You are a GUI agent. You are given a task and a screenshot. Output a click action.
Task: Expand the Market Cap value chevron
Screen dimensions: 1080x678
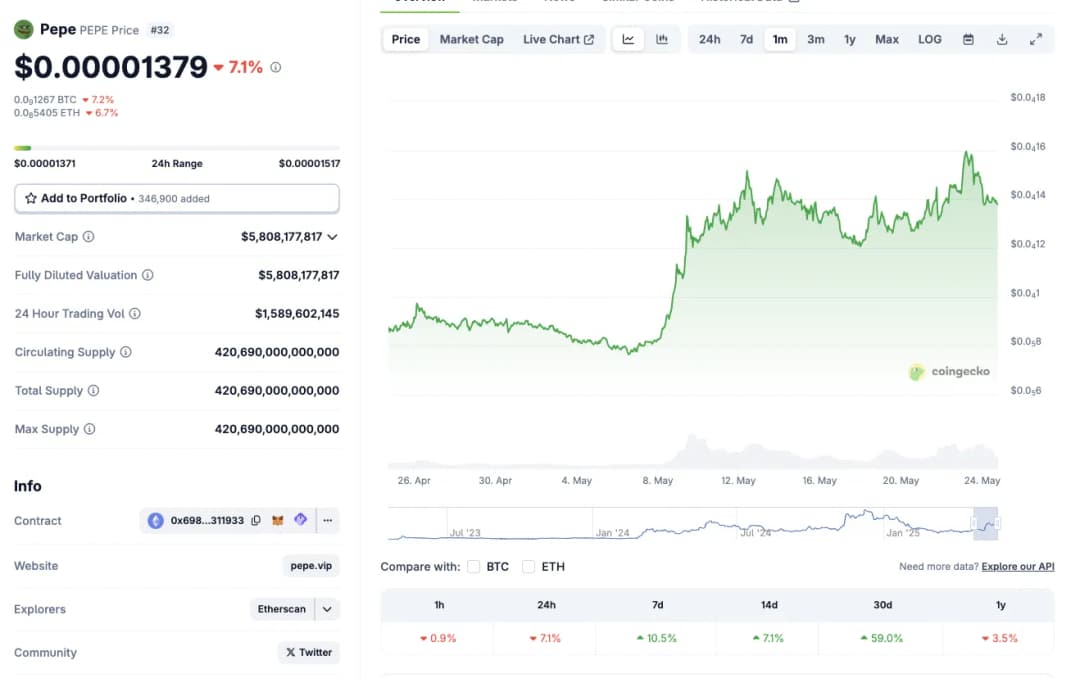point(332,237)
